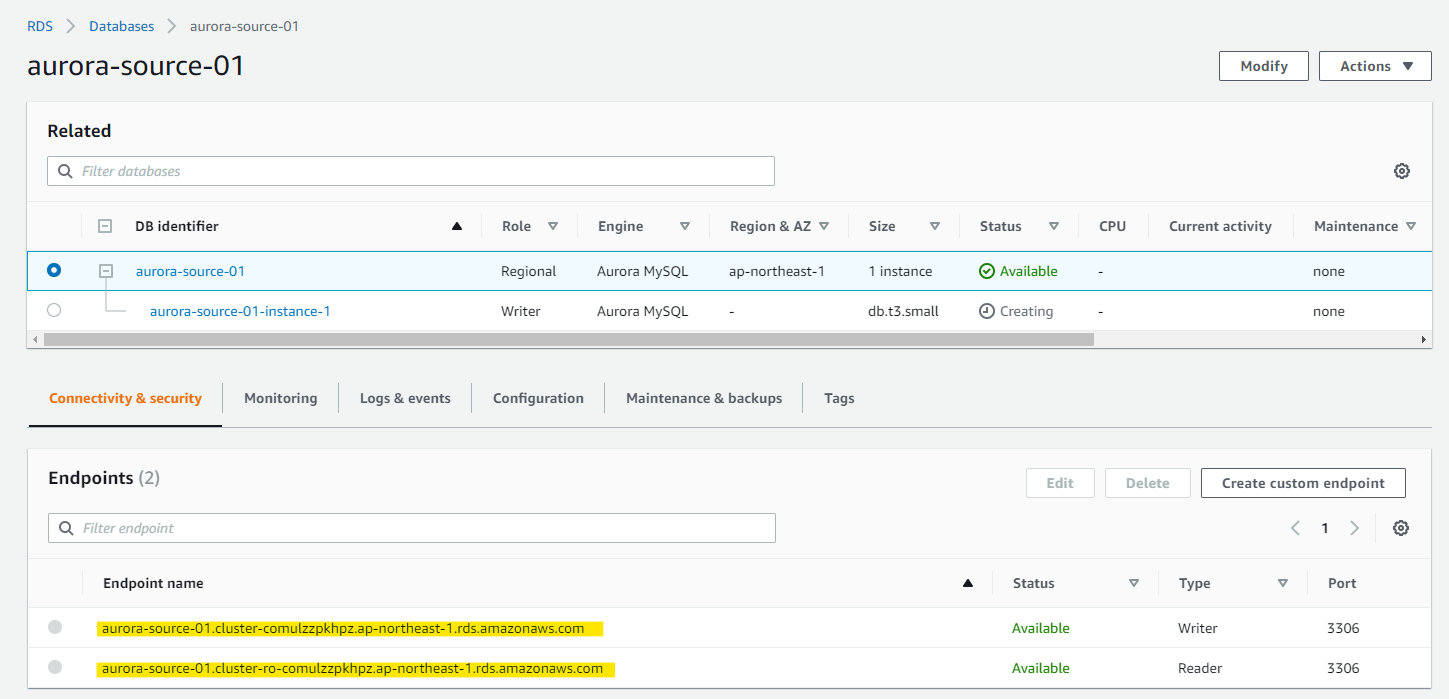This screenshot has height=699, width=1449.
Task: Open the RDS breadcrumb link
Action: tap(40, 26)
